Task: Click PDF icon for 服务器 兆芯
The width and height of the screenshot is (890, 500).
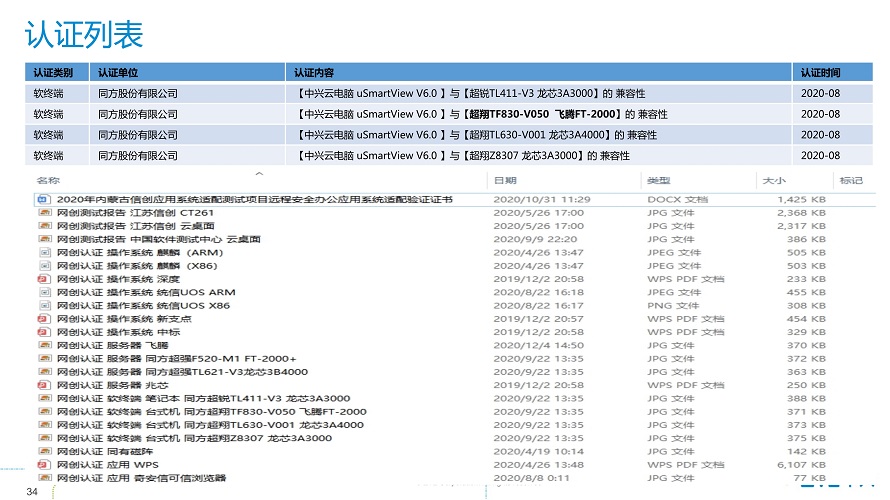Action: (44, 385)
